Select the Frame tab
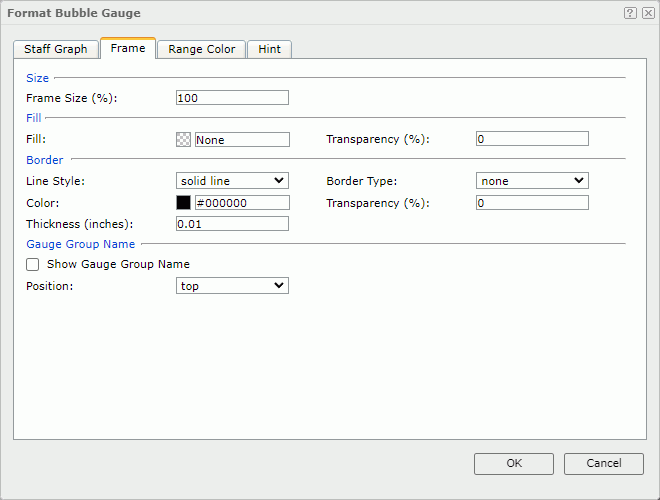This screenshot has height=500, width=660. (128, 48)
